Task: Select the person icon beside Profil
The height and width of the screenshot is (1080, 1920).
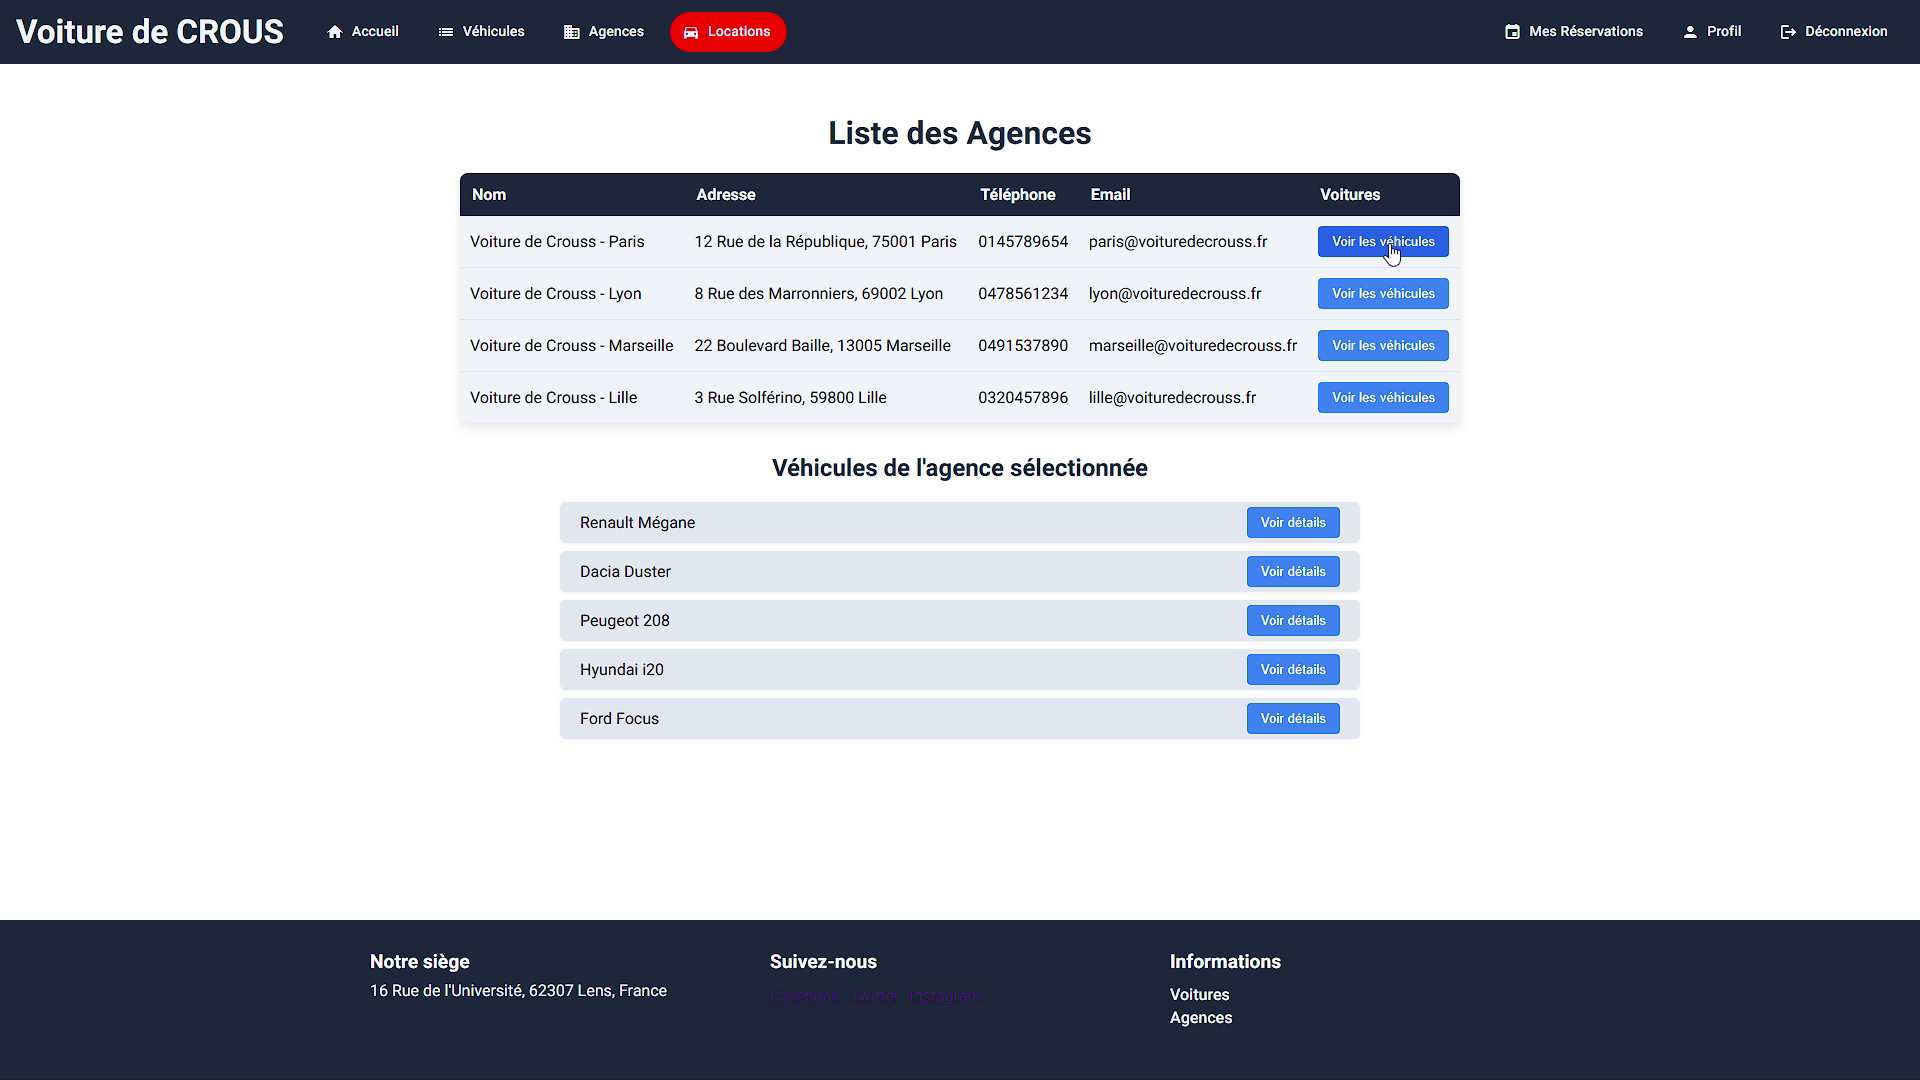Action: coord(1689,31)
